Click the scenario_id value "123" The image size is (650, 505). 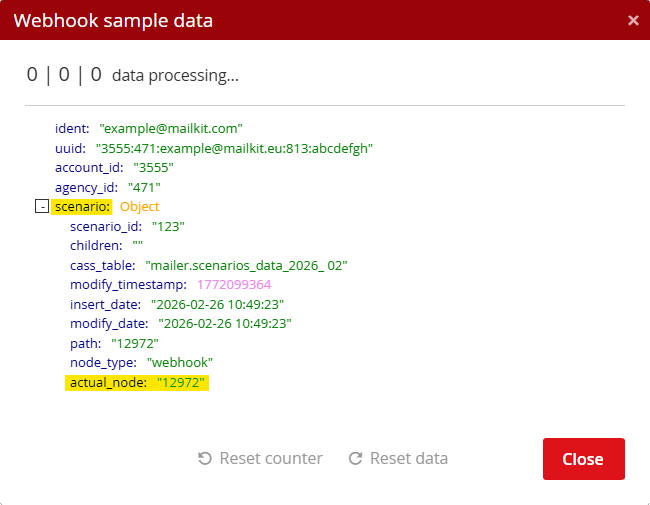(x=168, y=226)
